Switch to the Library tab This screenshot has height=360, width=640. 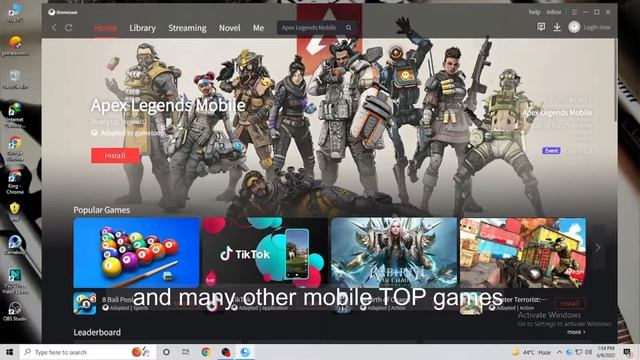tap(142, 28)
